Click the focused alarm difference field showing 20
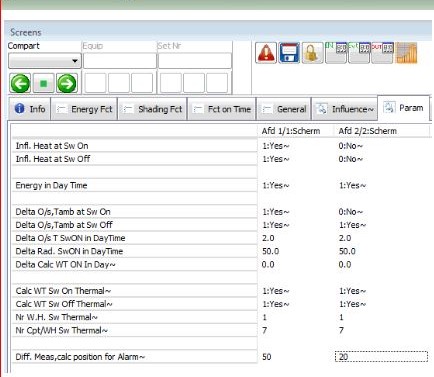The width and height of the screenshot is (434, 377). [381, 357]
